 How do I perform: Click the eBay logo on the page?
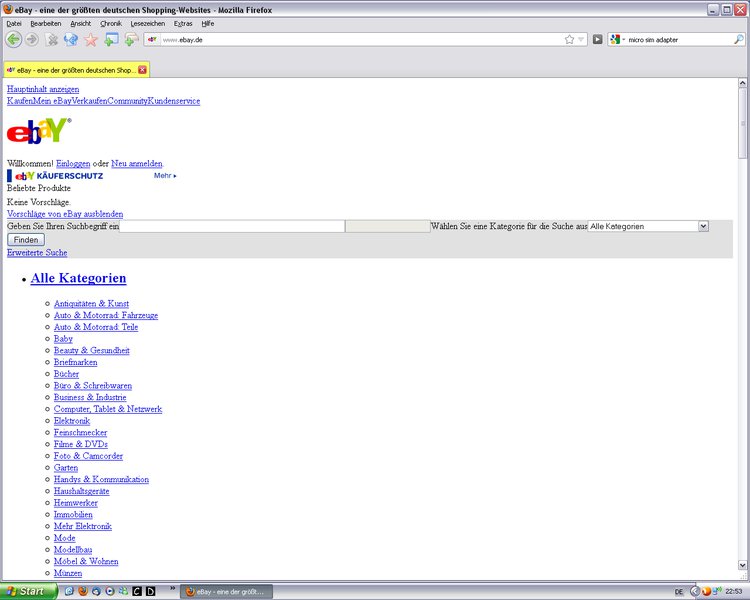[39, 131]
